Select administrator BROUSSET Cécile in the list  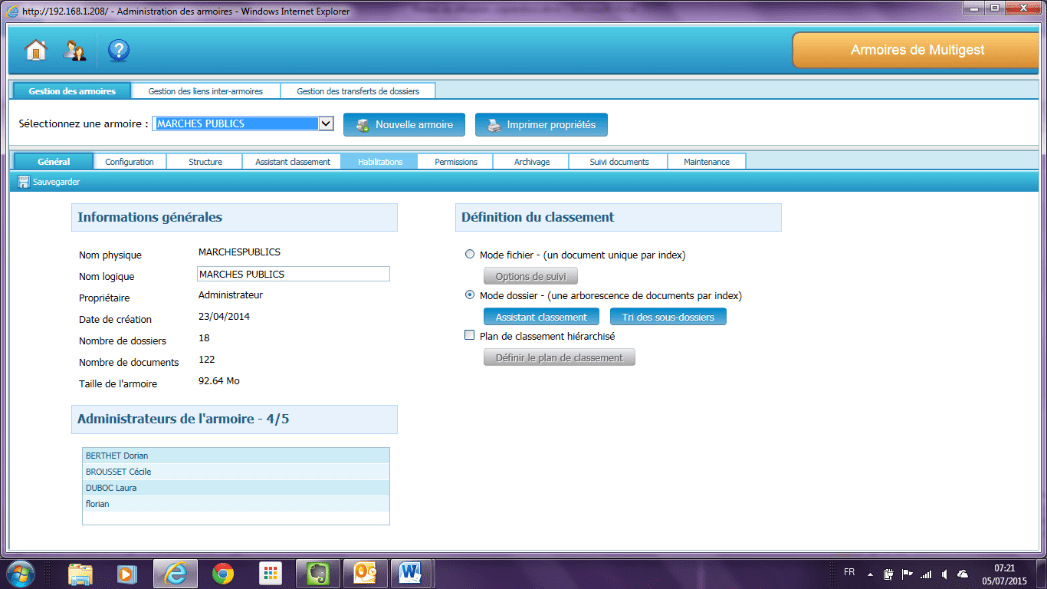(x=235, y=471)
